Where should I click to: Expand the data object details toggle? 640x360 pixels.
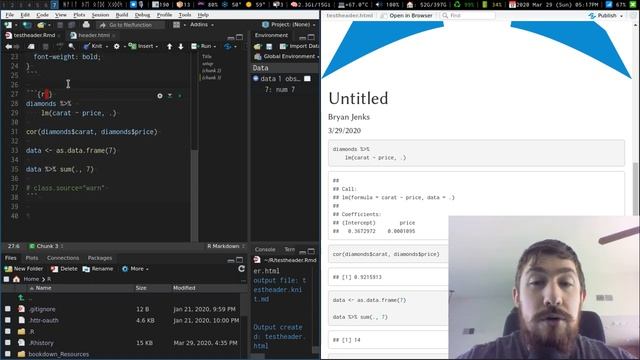256,78
